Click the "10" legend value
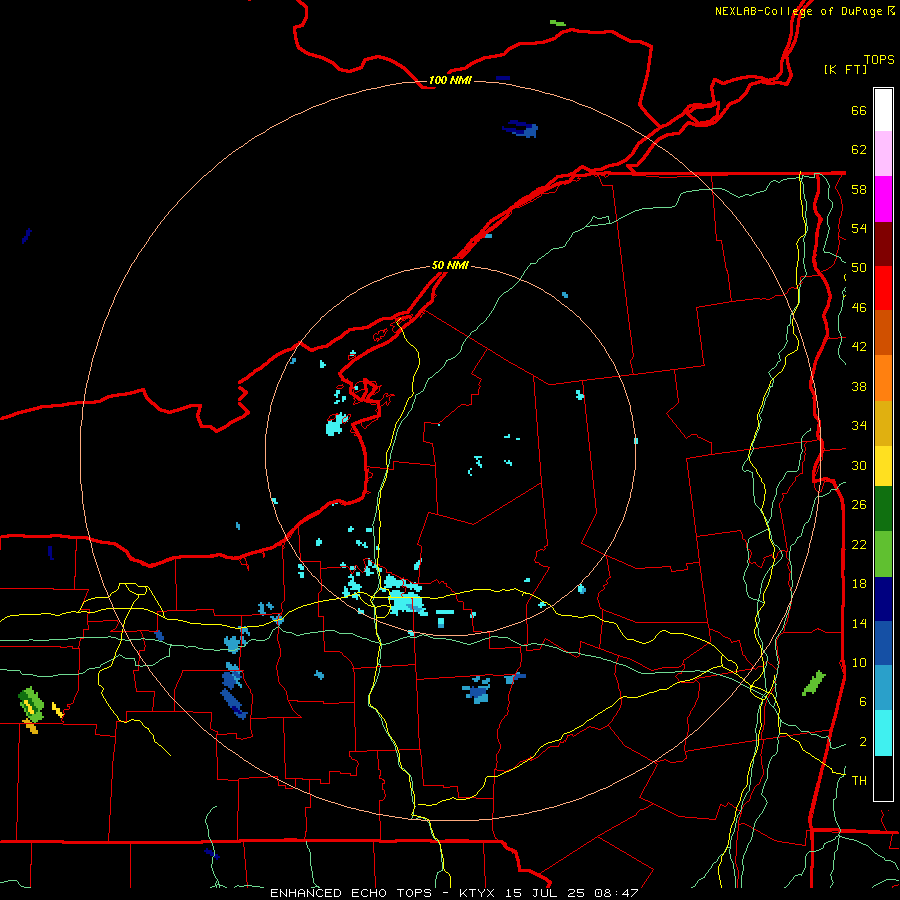The width and height of the screenshot is (900, 900). (x=859, y=662)
